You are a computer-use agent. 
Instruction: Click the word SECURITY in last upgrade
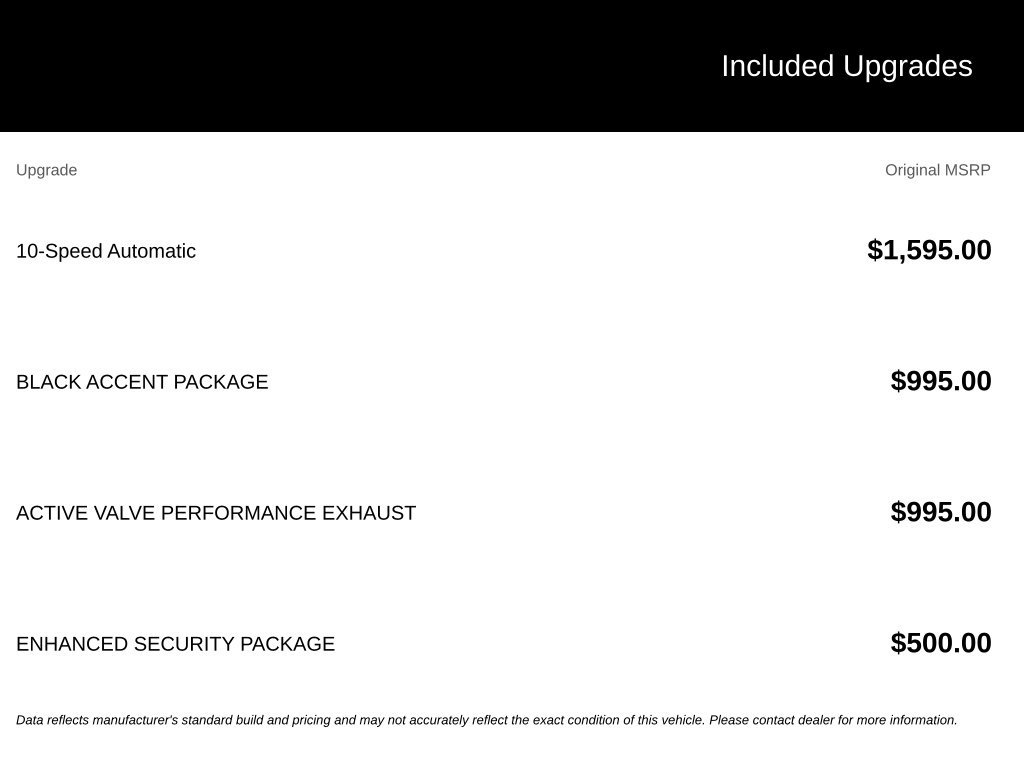[184, 644]
